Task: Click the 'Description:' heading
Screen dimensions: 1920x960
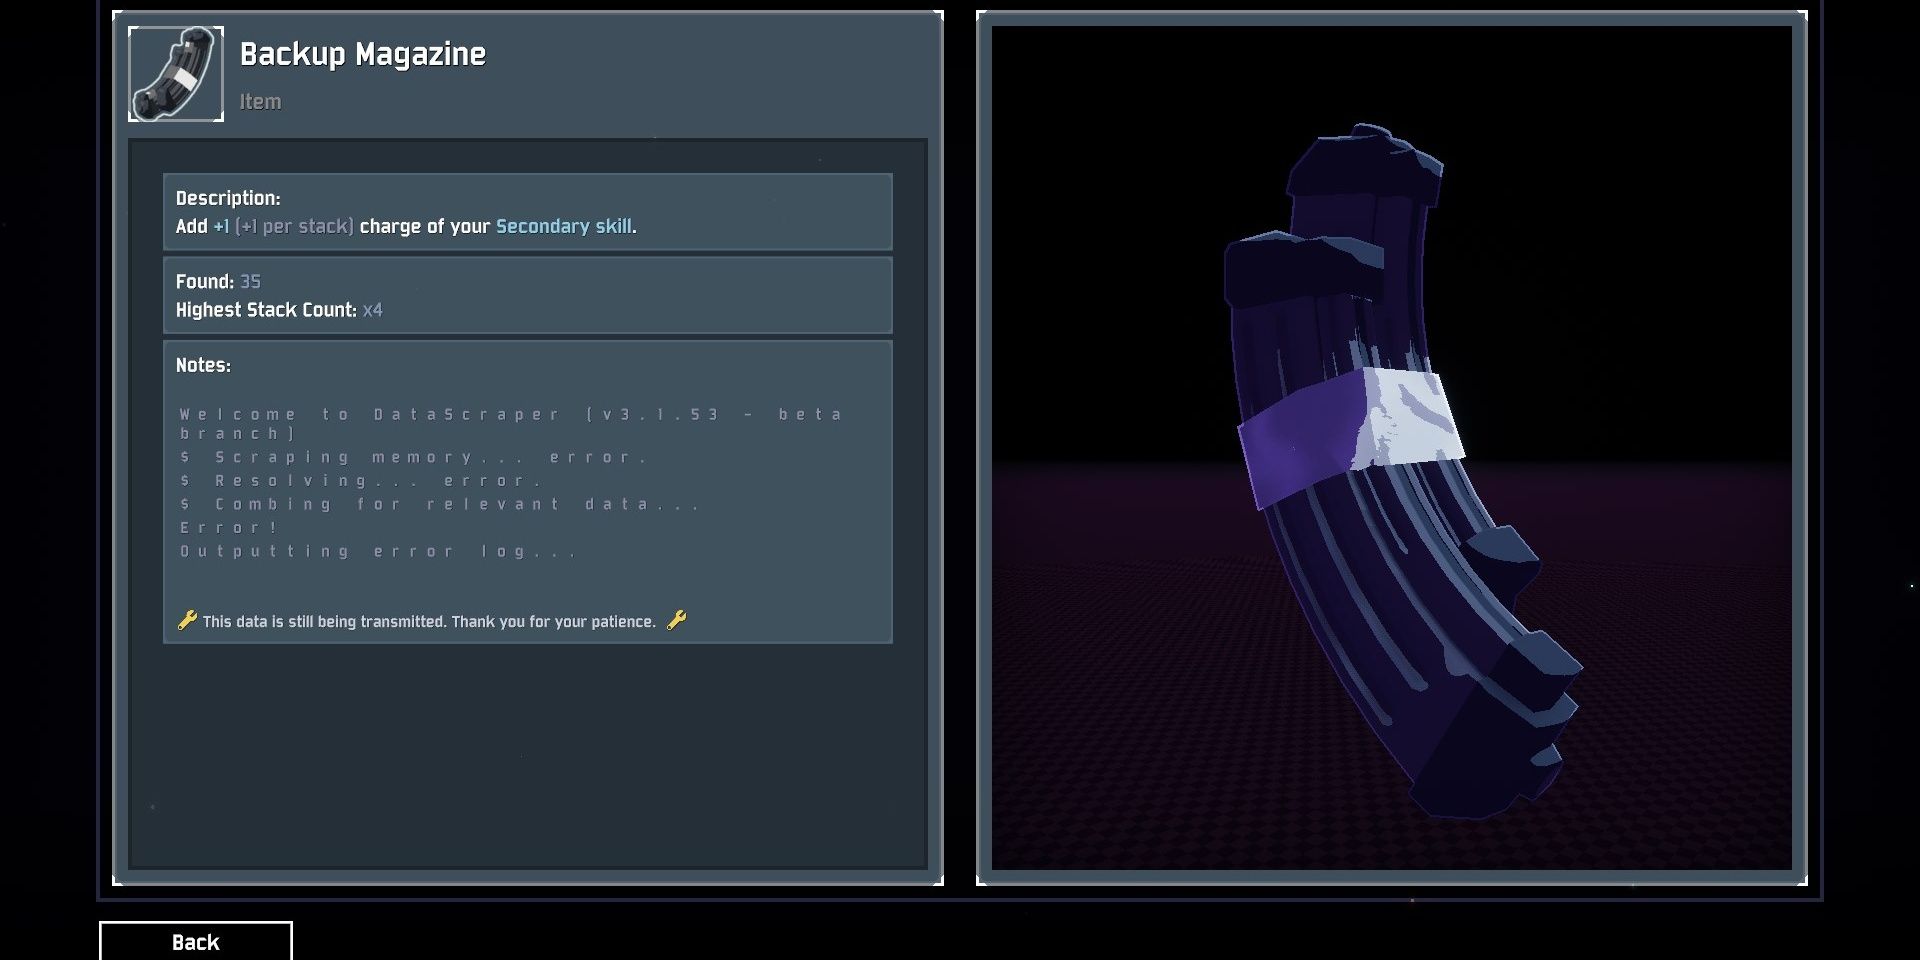Action: point(228,198)
